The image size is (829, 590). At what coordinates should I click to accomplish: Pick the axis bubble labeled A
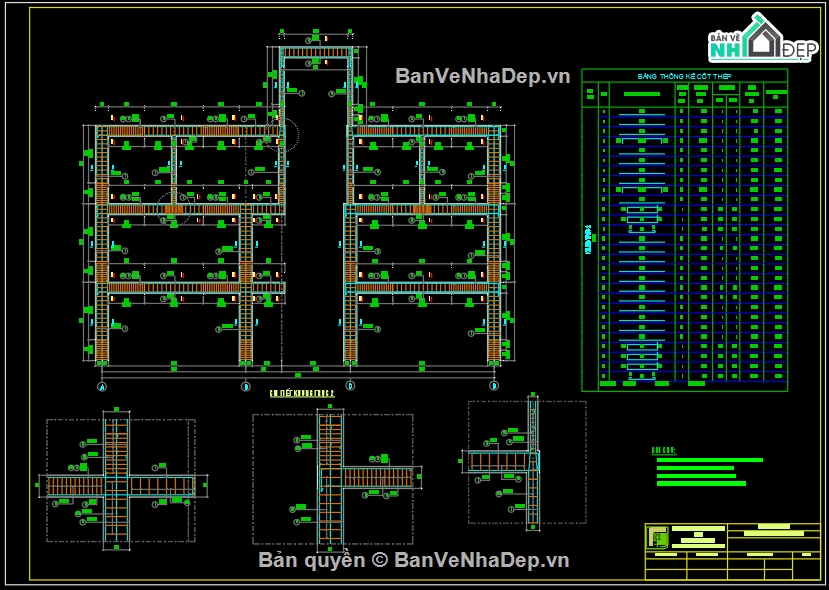tap(102, 386)
